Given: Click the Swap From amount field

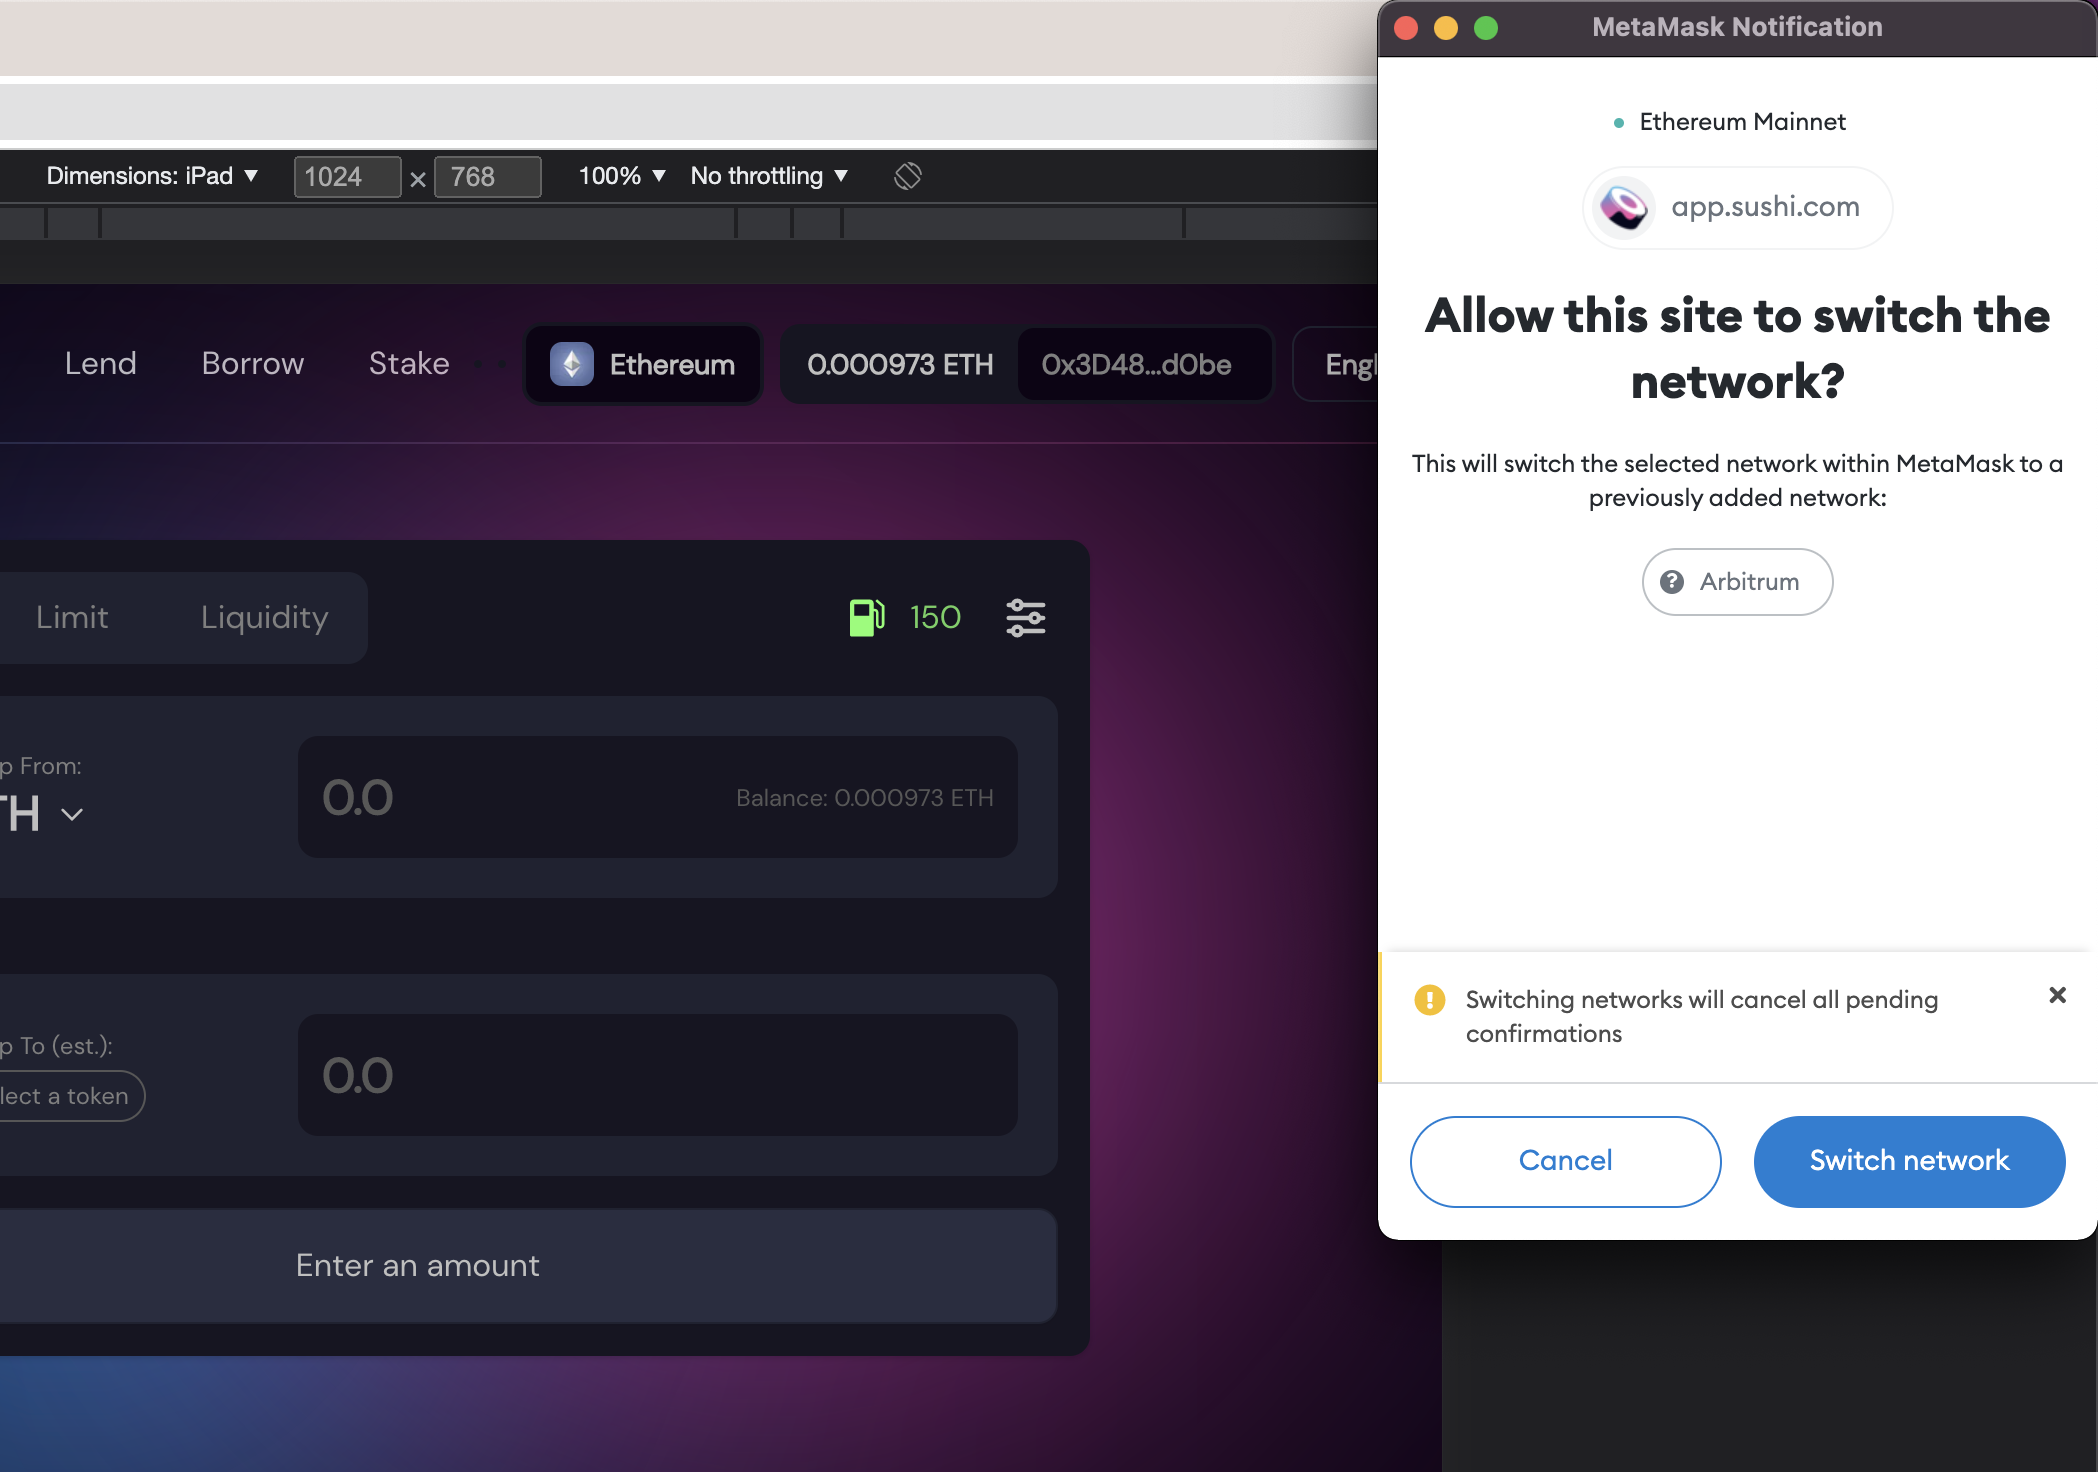Looking at the screenshot, I should tap(658, 797).
